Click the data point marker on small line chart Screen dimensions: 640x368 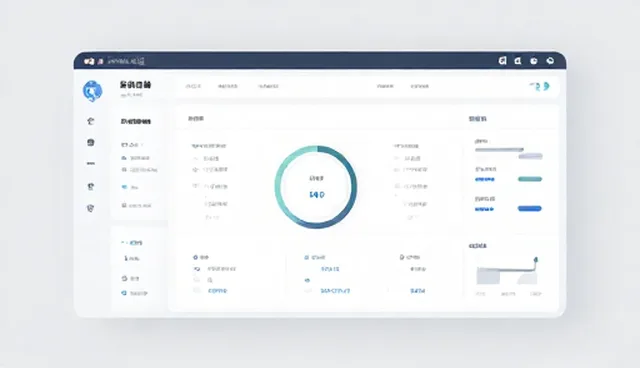(536, 259)
